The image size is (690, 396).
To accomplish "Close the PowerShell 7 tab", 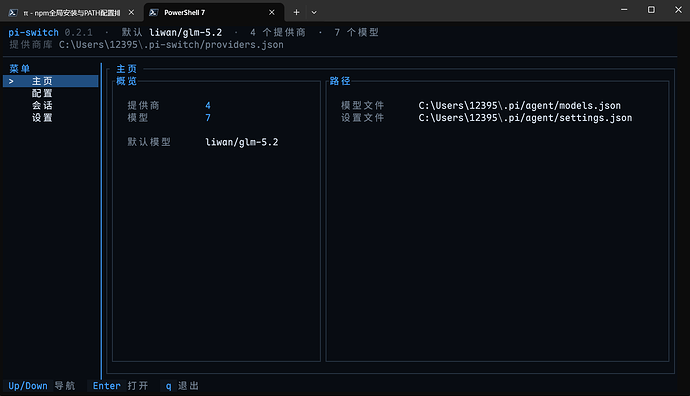I will coord(272,12).
